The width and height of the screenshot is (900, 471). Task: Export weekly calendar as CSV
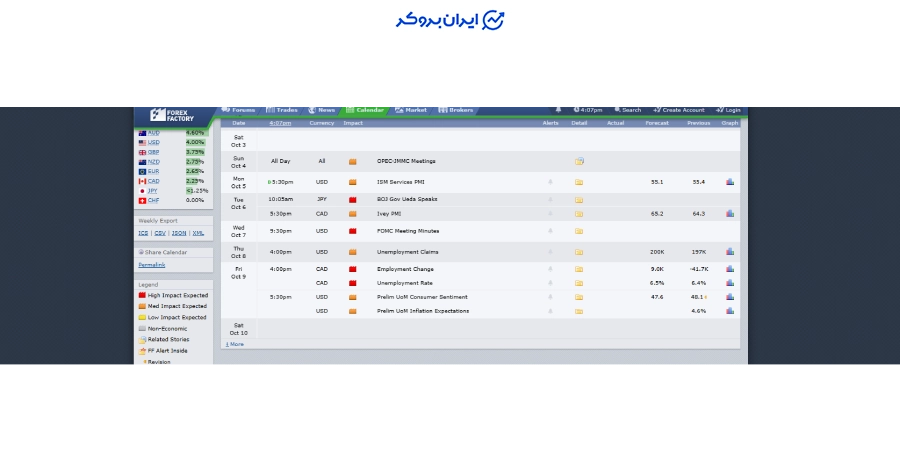[160, 233]
